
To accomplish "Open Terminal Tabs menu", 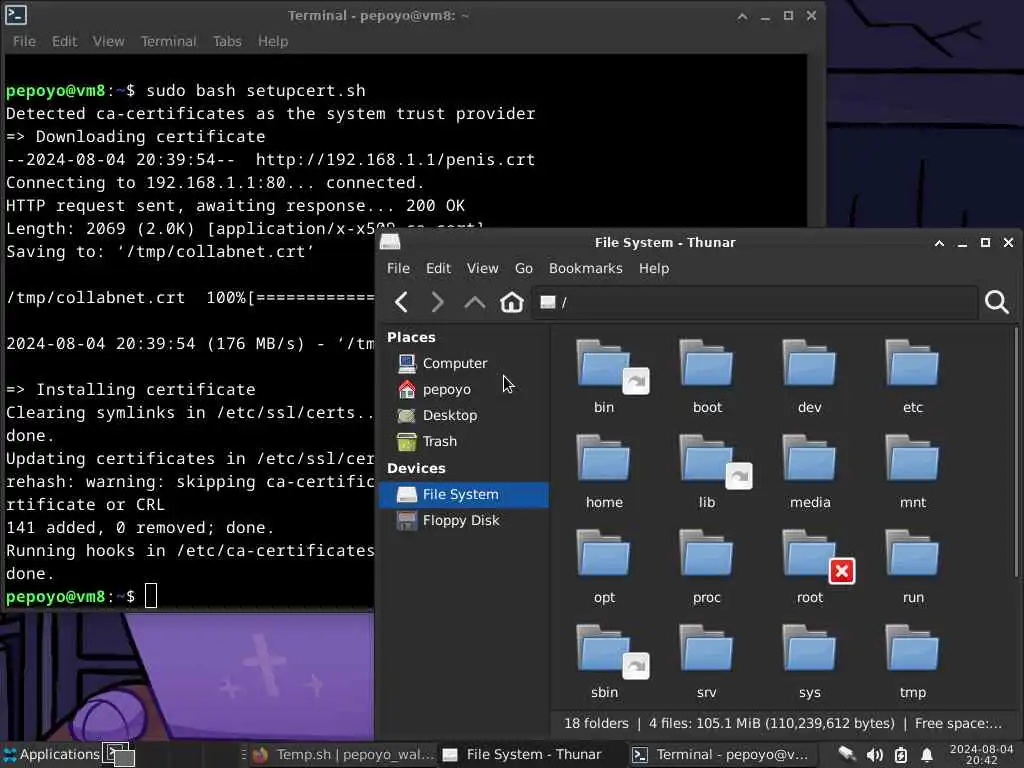I will pos(227,41).
